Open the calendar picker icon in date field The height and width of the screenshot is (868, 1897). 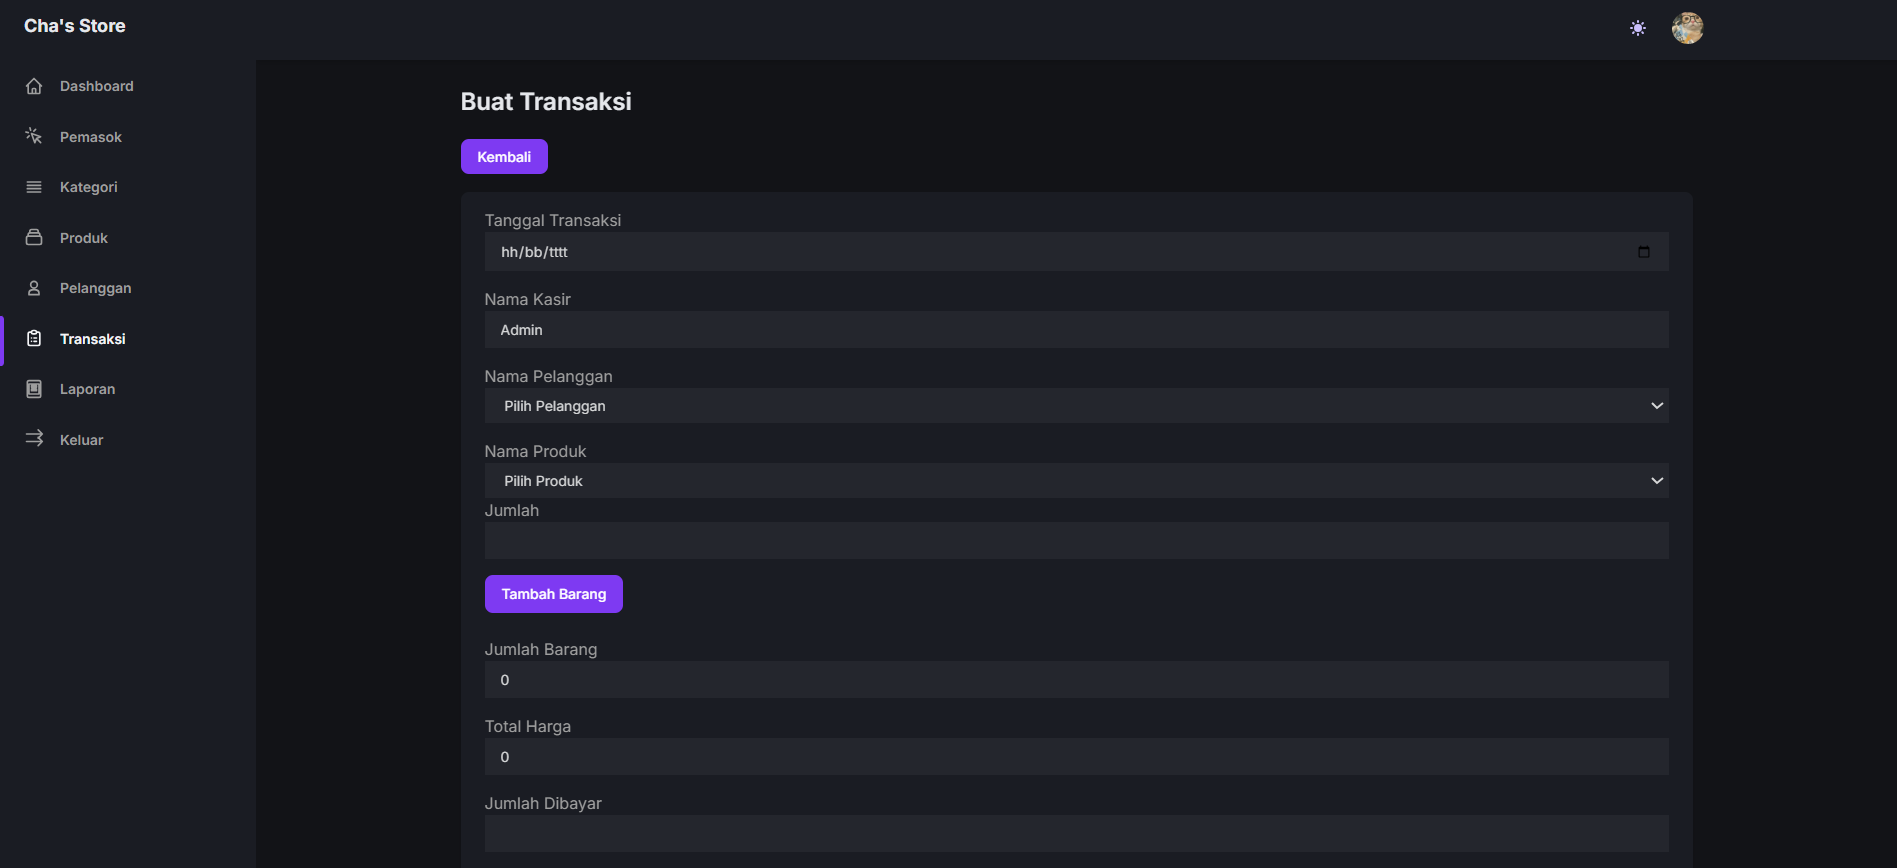(x=1644, y=252)
